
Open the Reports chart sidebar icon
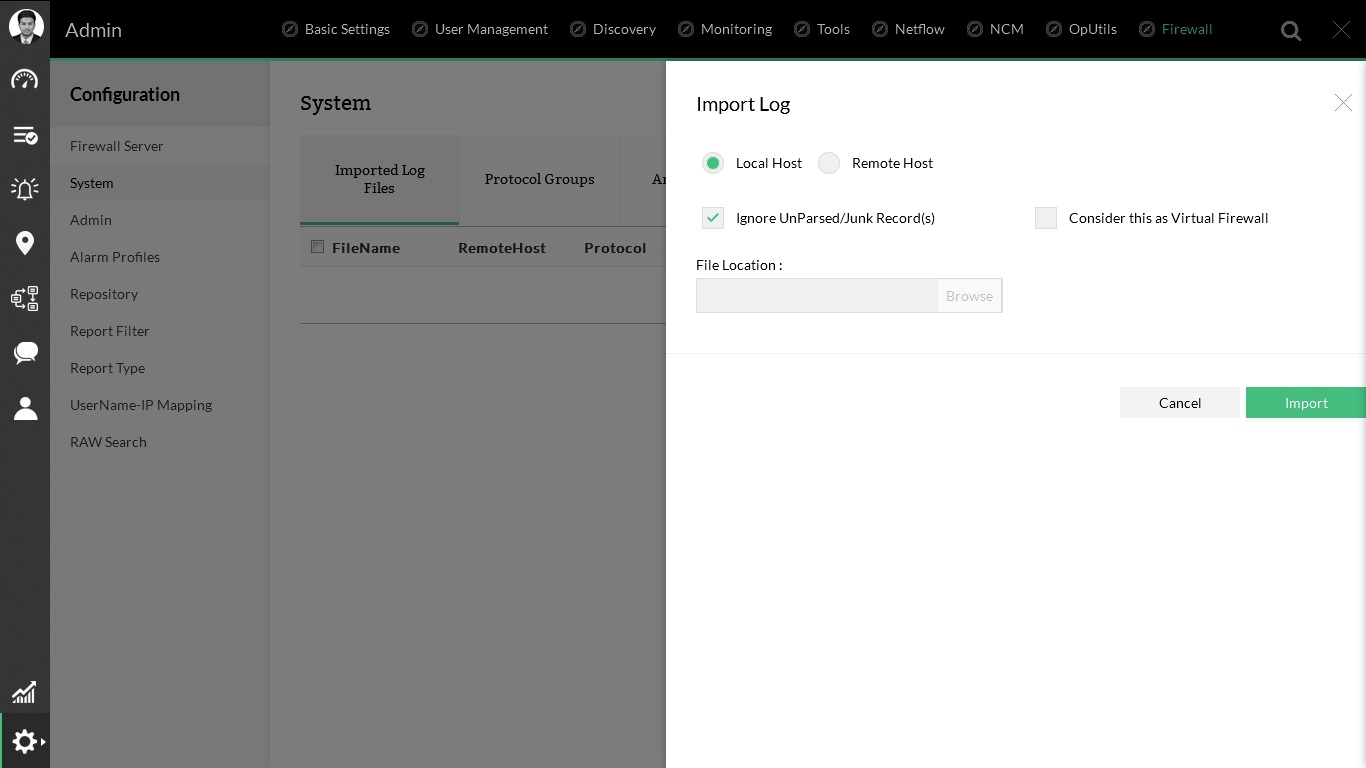pos(24,692)
